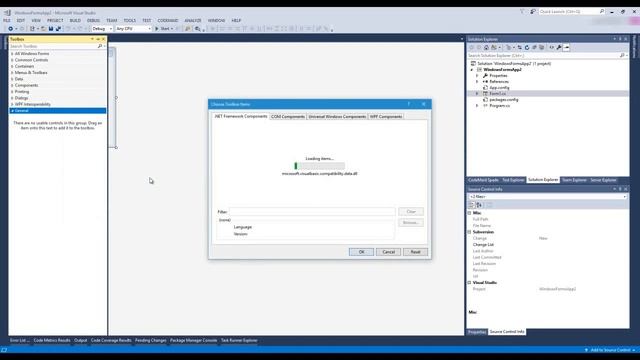Expand Menus & Toolbars toolbox group
This screenshot has height=360, width=640.
point(12,73)
